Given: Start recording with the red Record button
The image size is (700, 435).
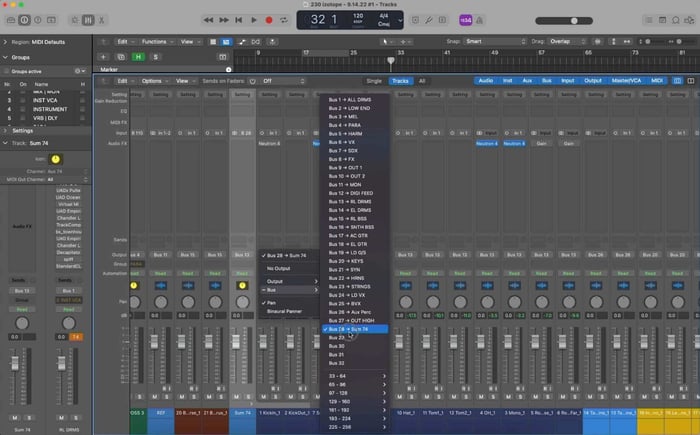Looking at the screenshot, I should [269, 20].
